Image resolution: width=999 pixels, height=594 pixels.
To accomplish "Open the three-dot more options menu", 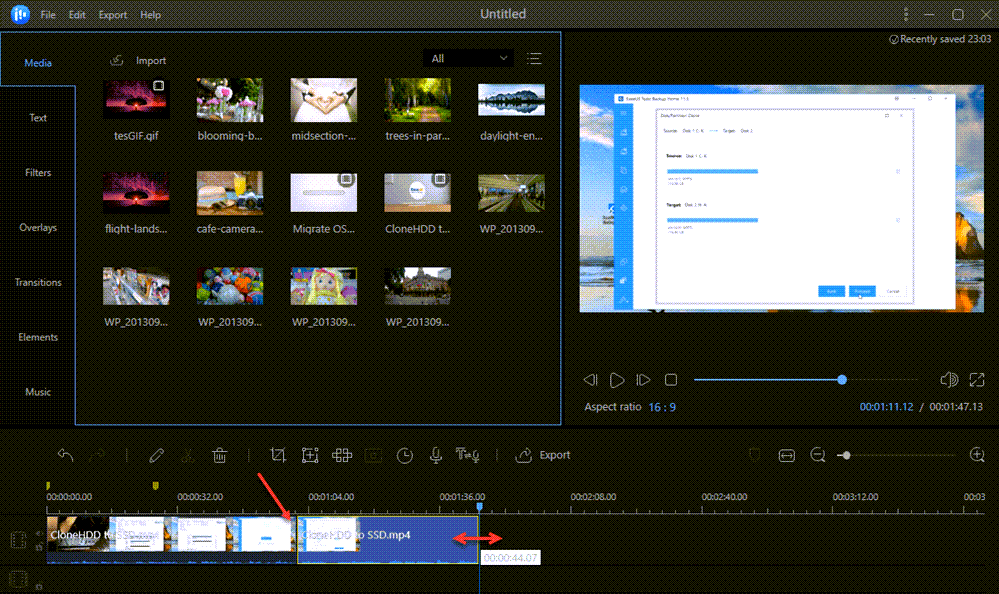I will [906, 15].
